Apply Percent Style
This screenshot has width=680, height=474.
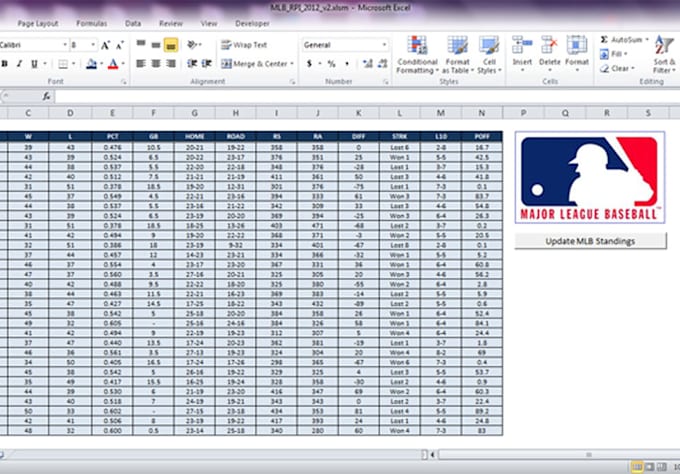331,64
